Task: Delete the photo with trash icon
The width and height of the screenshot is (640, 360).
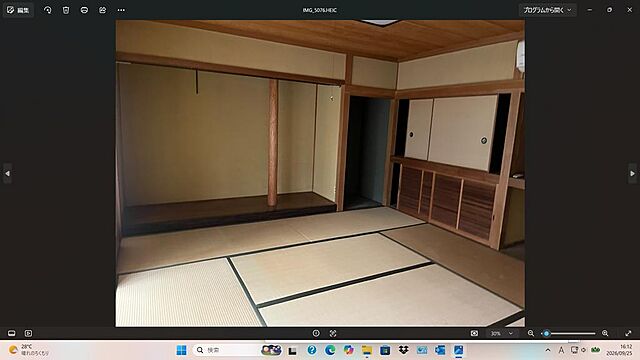Action: coord(66,10)
